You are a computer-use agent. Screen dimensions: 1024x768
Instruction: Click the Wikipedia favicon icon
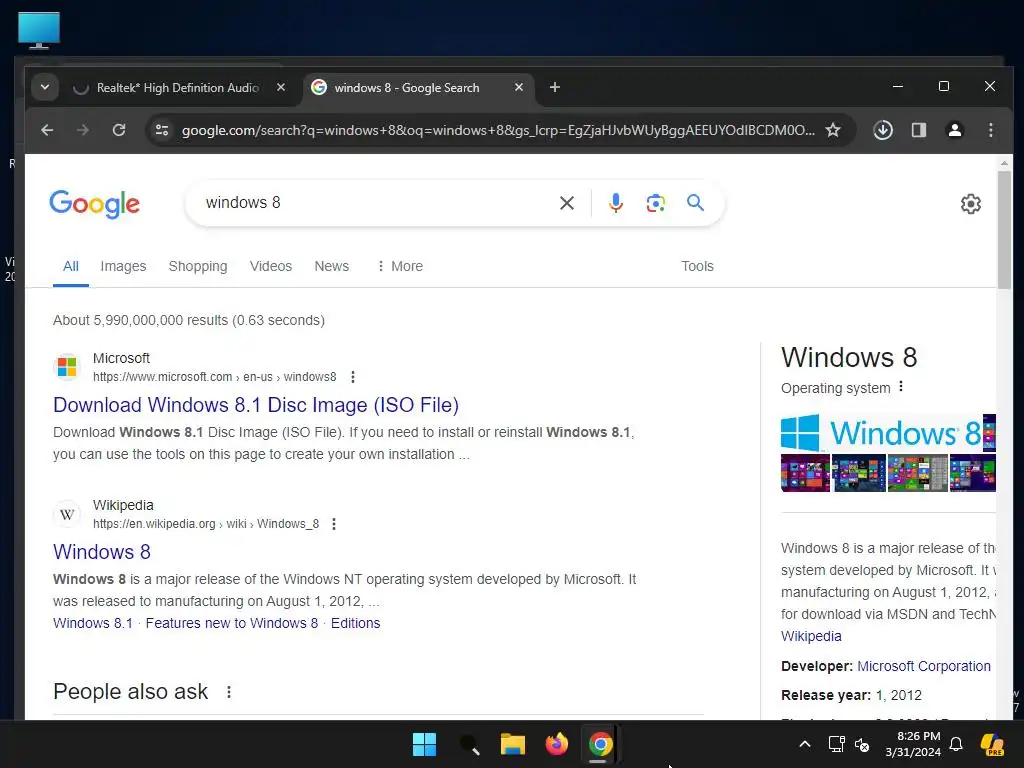(x=67, y=514)
